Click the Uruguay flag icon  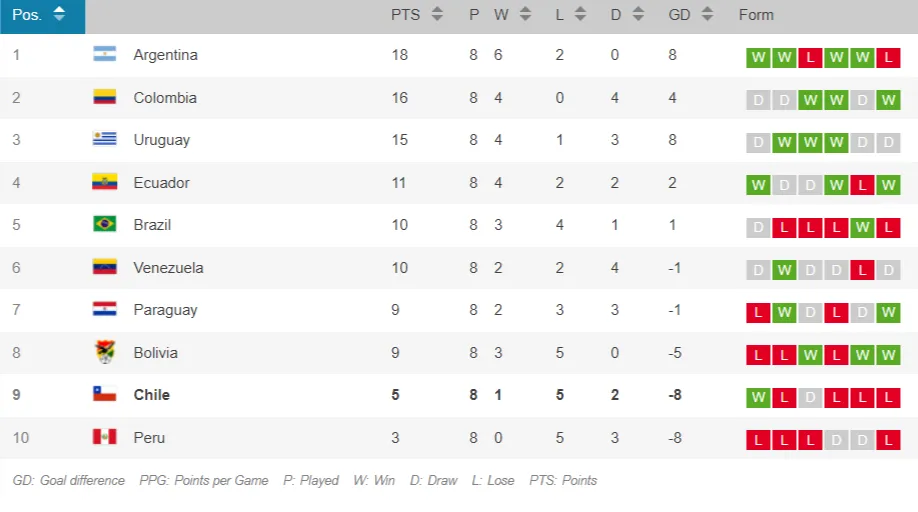[105, 140]
